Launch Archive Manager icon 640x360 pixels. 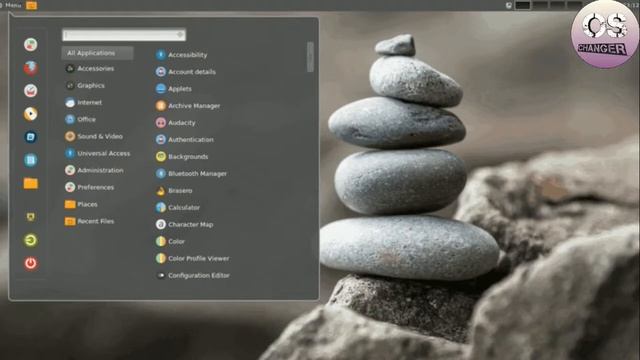coord(161,106)
